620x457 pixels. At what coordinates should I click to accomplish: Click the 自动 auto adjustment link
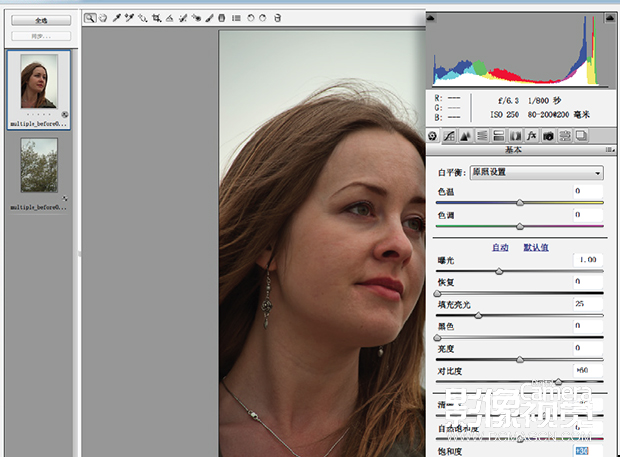(500, 248)
